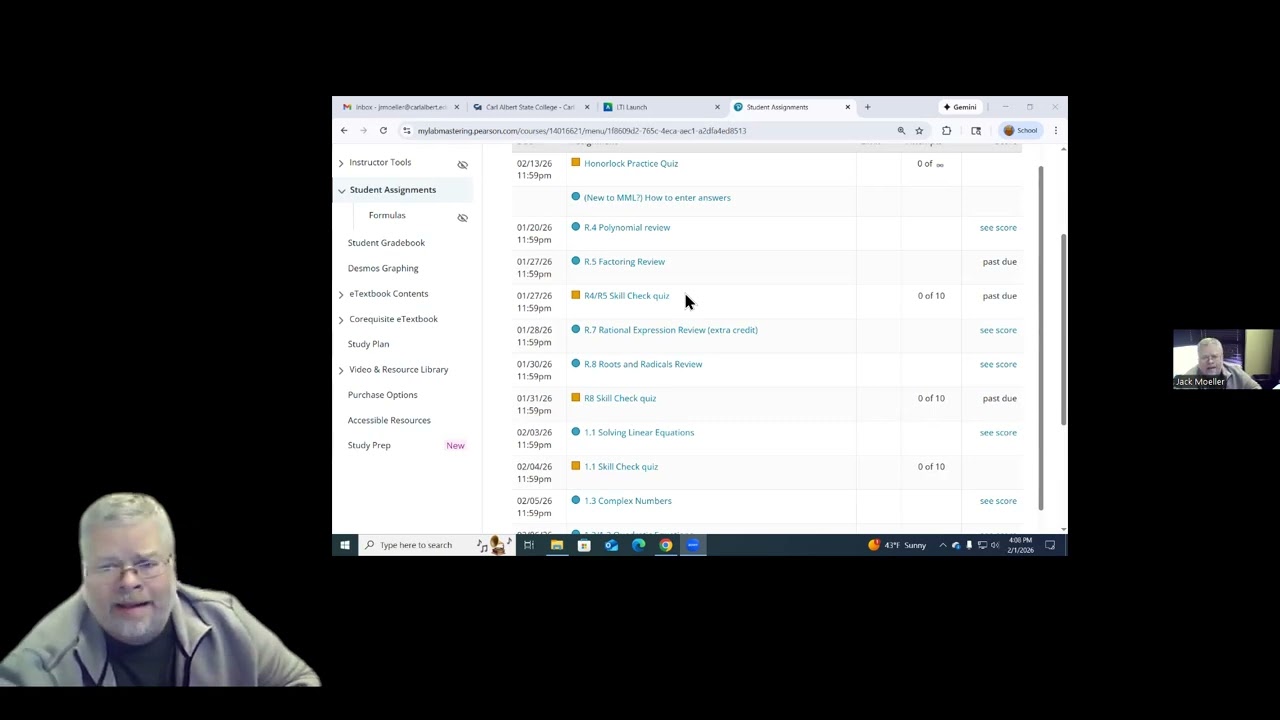Open 1.1 Skill Check quiz link
1280x720 pixels.
tap(621, 467)
